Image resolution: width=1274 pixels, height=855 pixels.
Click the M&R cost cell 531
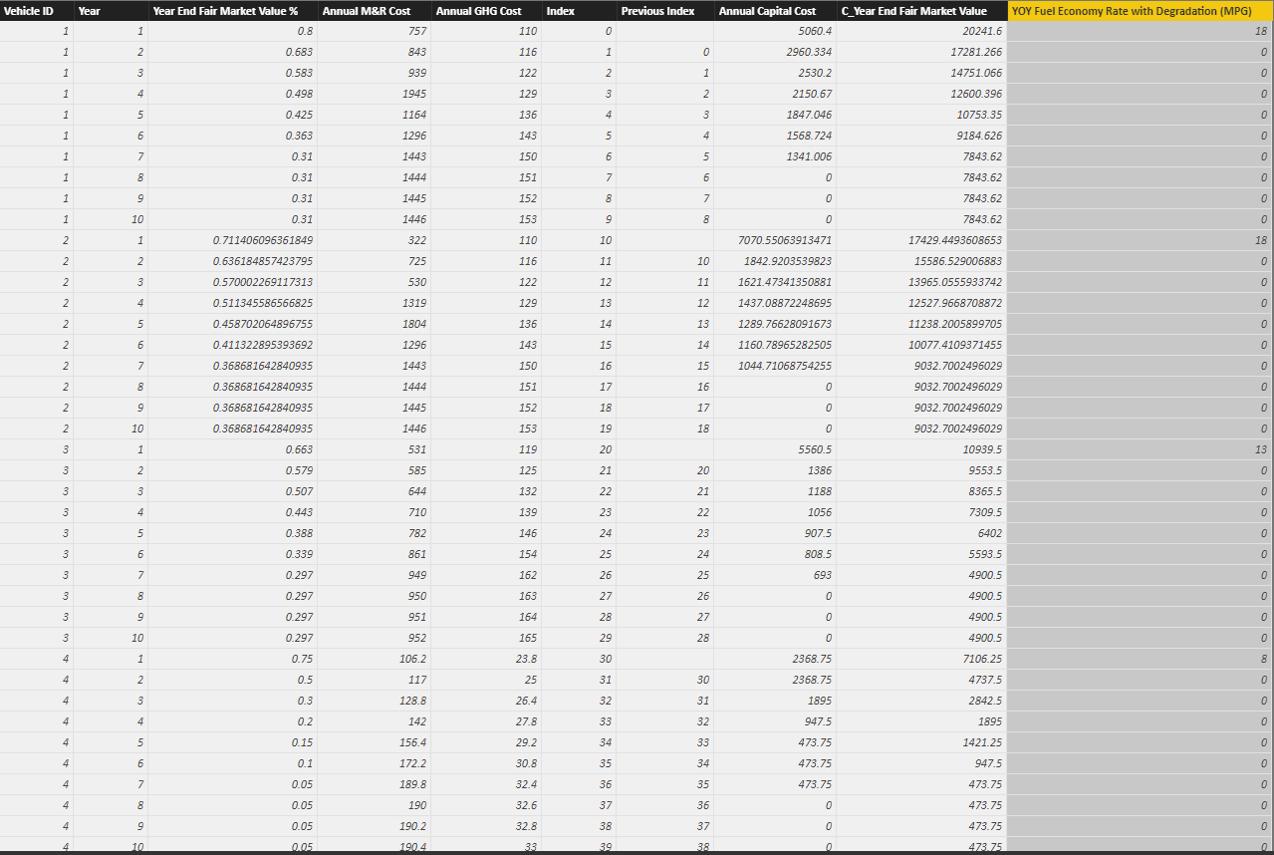tap(374, 450)
